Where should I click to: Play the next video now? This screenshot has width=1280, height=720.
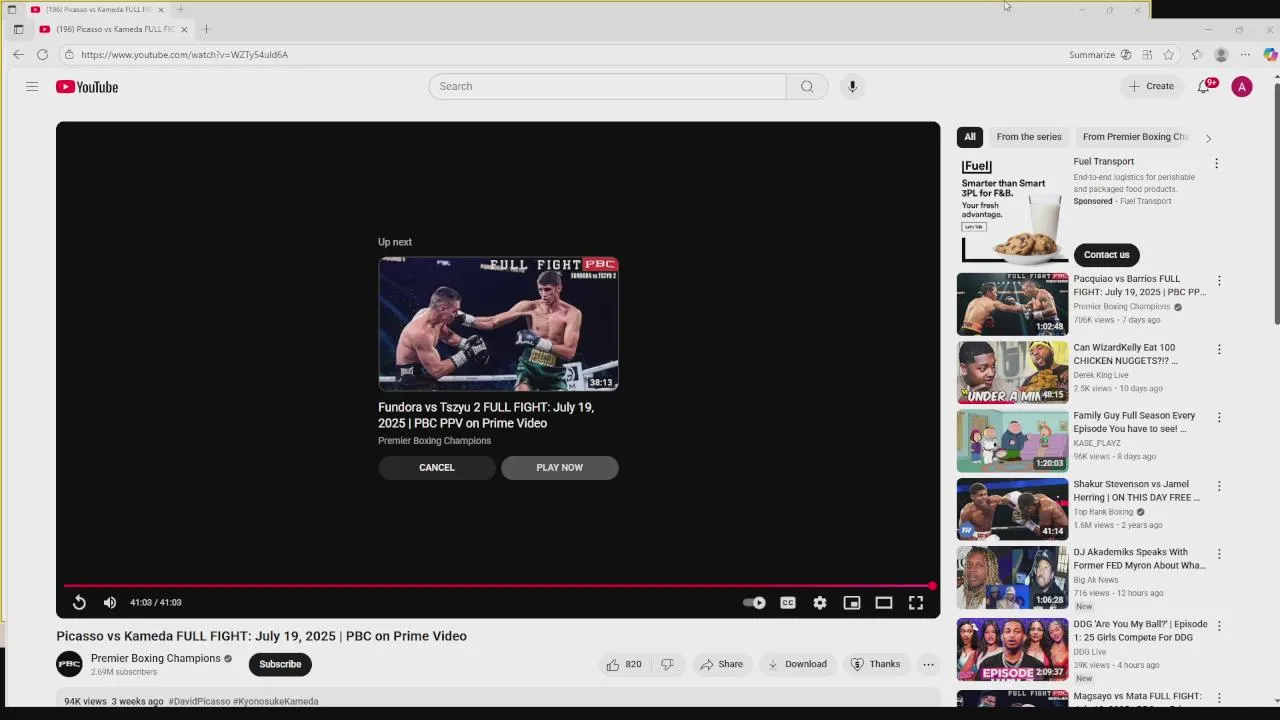pos(559,467)
